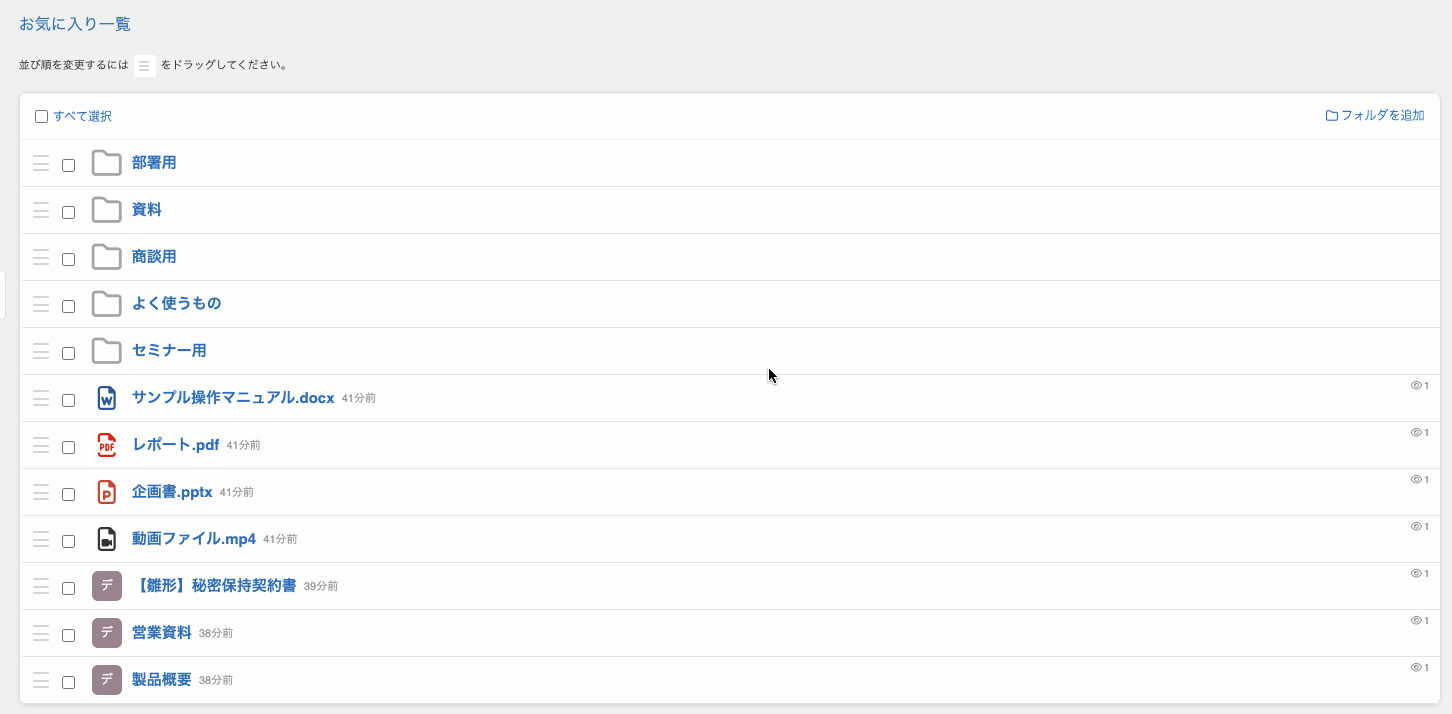Click the view count eye icon on レポート.pdf row
Viewport: 1452px width, 714px height.
coord(1416,432)
